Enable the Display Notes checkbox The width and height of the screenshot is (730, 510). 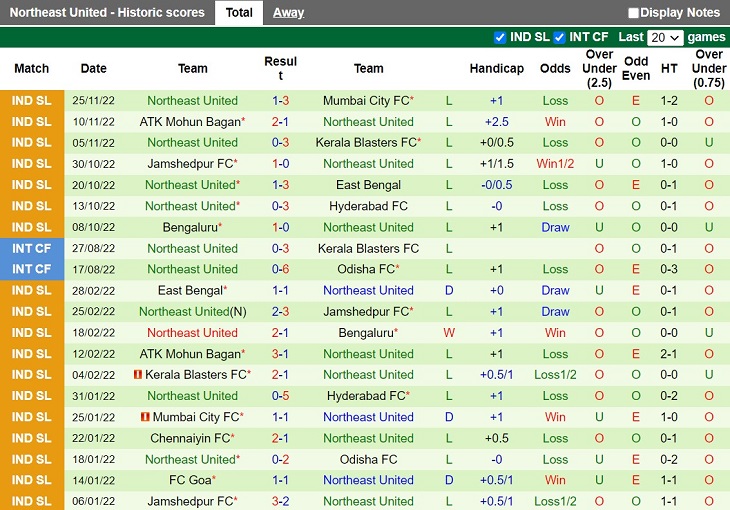click(x=633, y=13)
